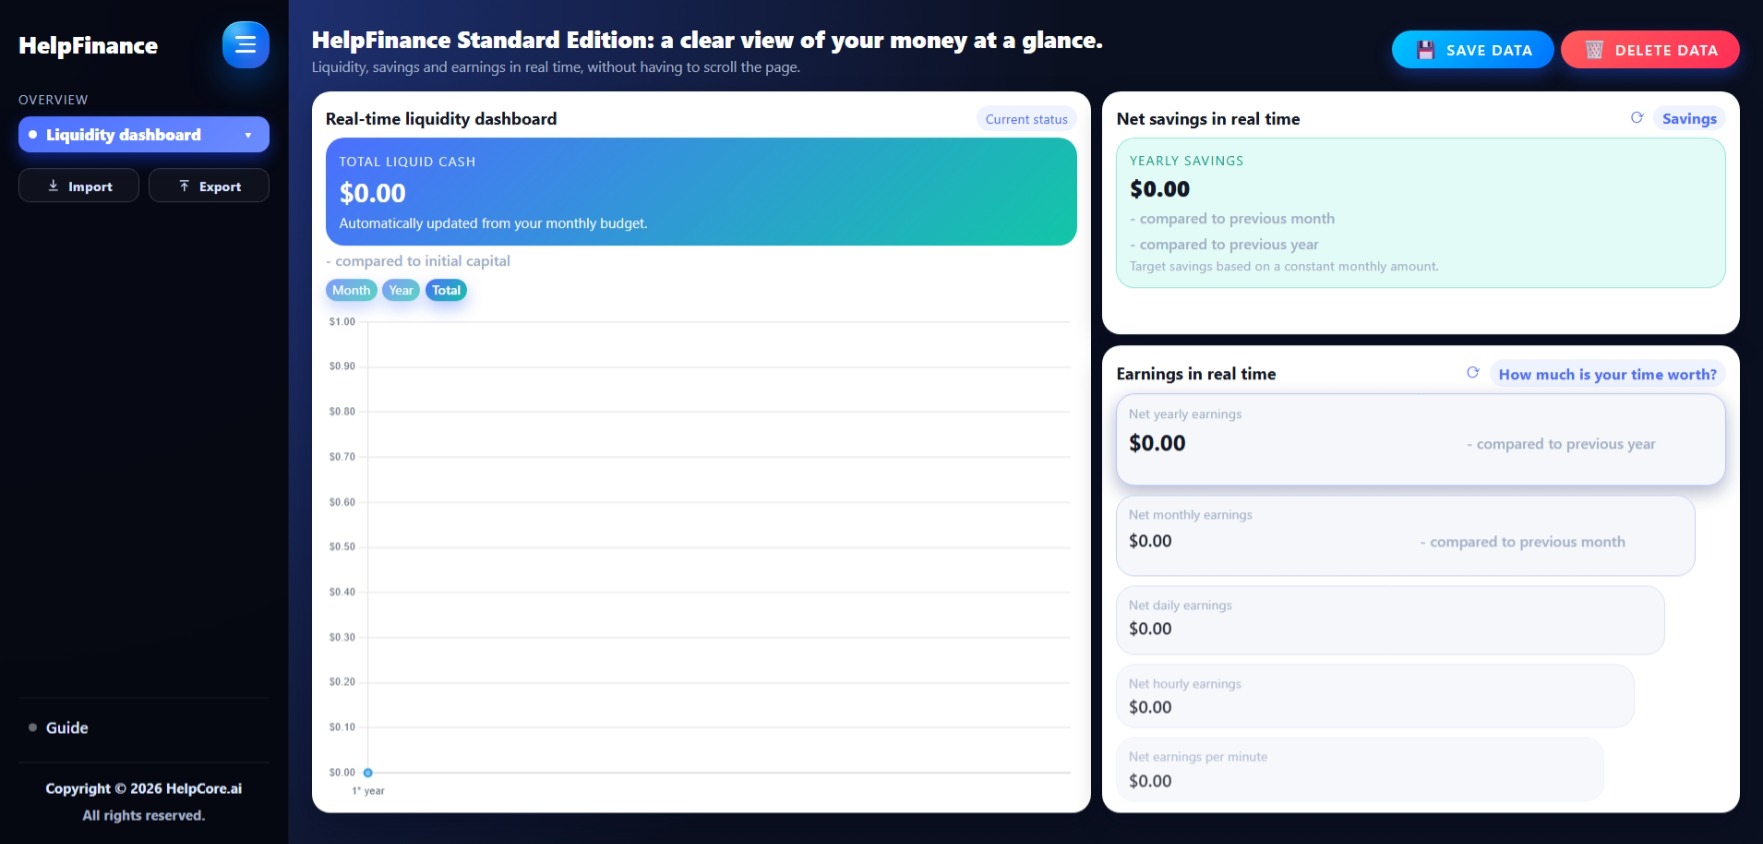Expand the Net yearly earnings card
Image resolution: width=1763 pixels, height=844 pixels.
tap(1420, 440)
